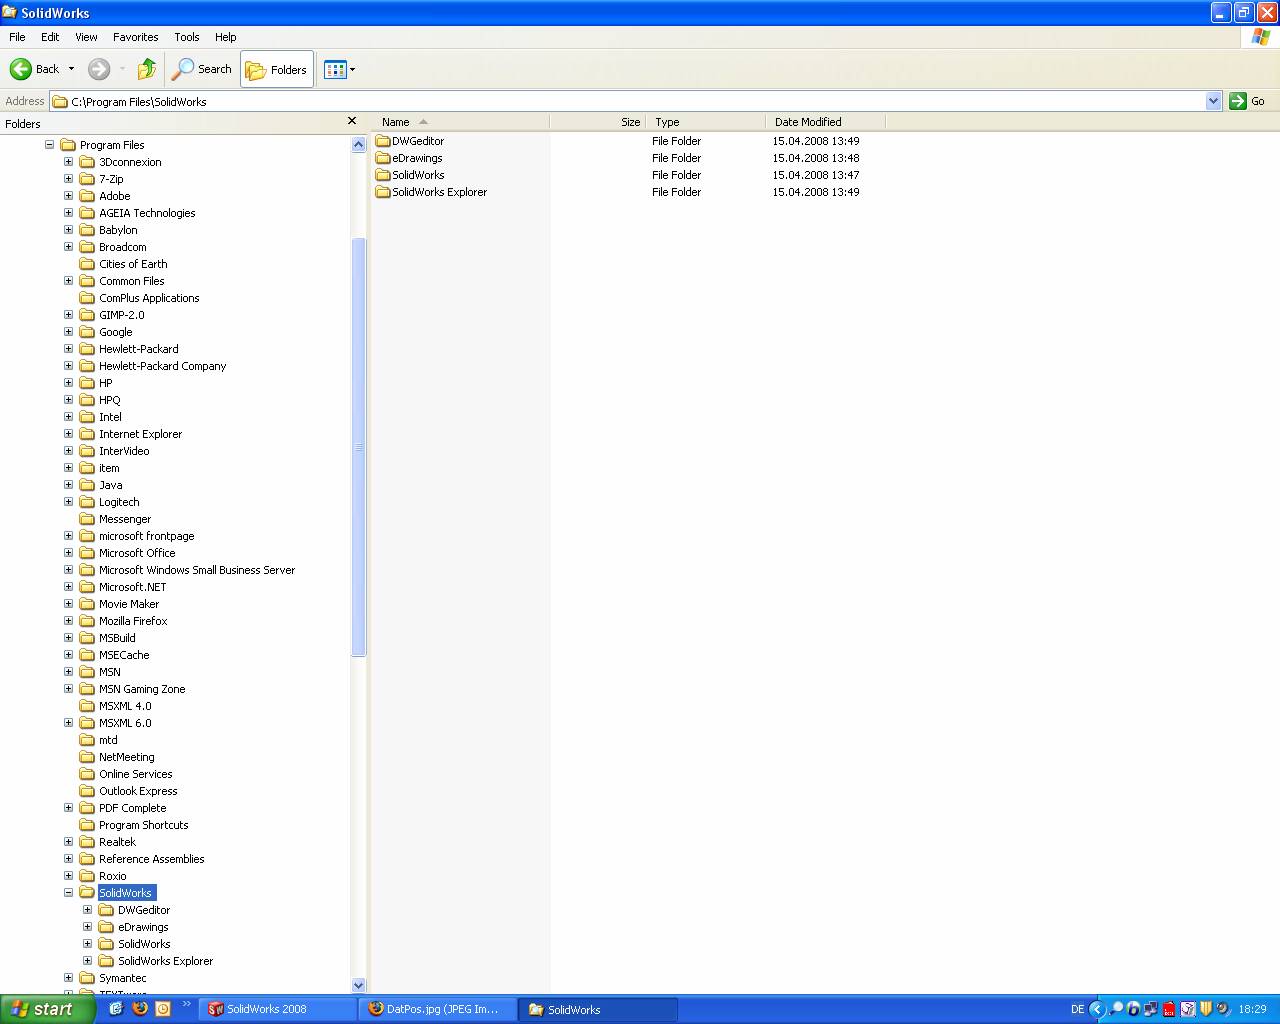Viewport: 1280px width, 1024px height.
Task: Open the Tools menu
Action: pyautogui.click(x=187, y=37)
